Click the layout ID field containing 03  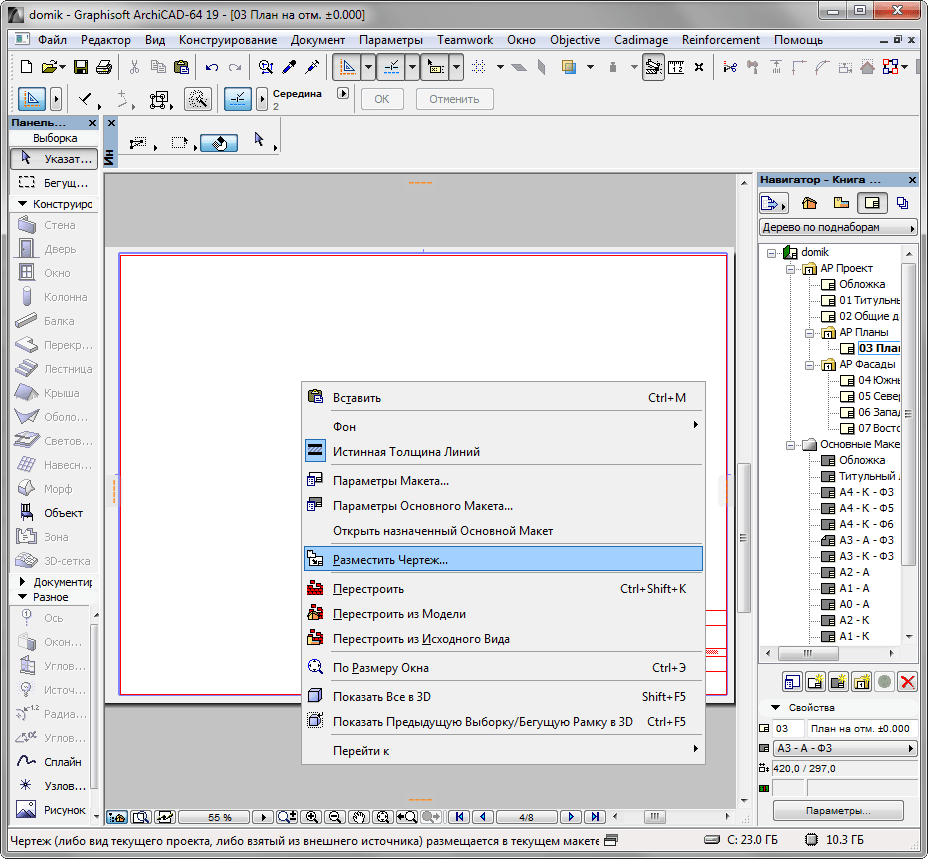788,729
